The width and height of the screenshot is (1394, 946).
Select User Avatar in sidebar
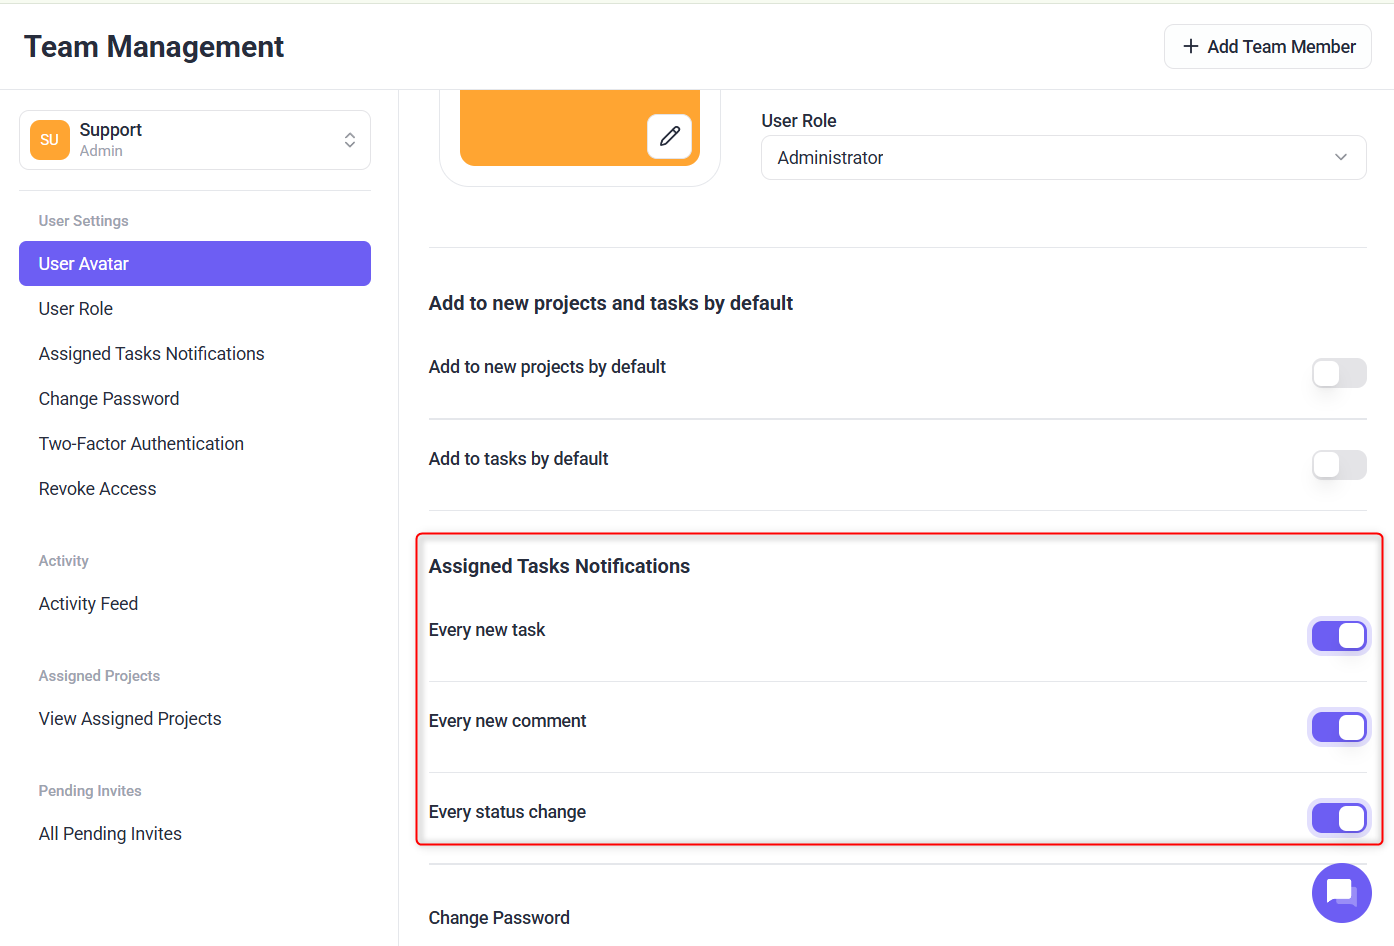click(195, 264)
